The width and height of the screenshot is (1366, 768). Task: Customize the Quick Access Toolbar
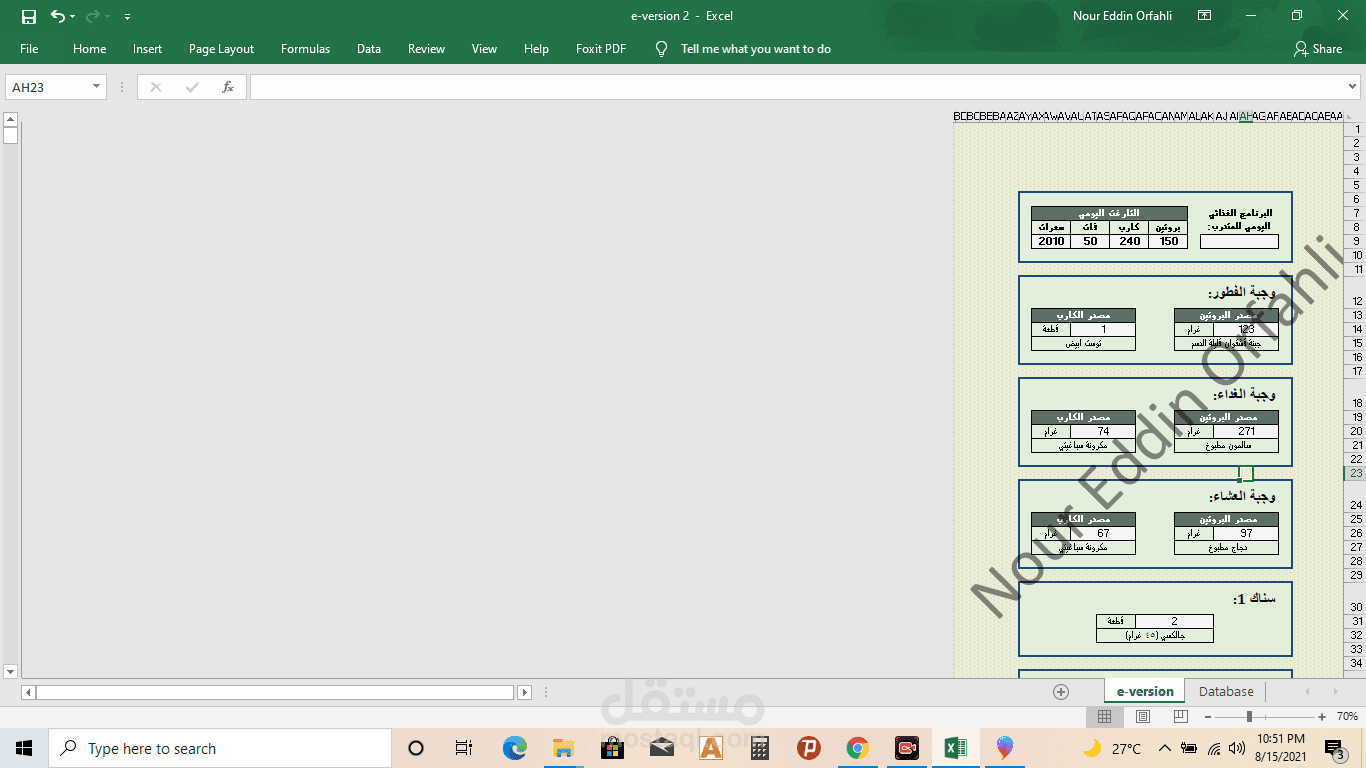point(127,17)
